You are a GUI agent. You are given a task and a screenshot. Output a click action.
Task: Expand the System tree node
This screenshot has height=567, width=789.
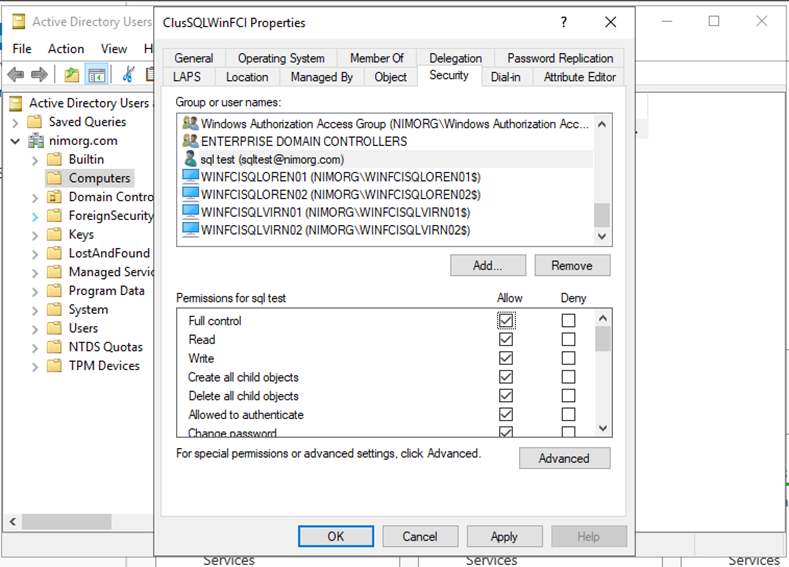coord(35,310)
